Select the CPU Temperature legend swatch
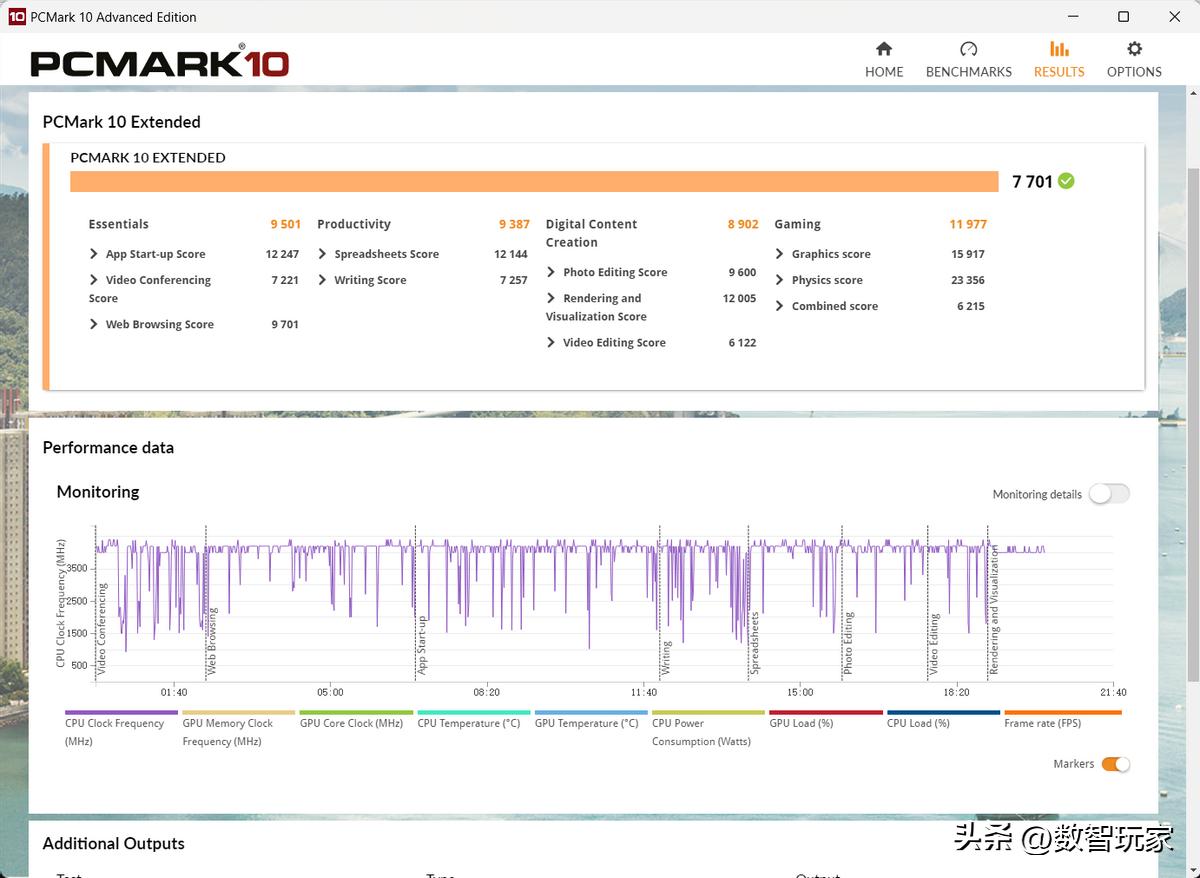 click(x=473, y=713)
